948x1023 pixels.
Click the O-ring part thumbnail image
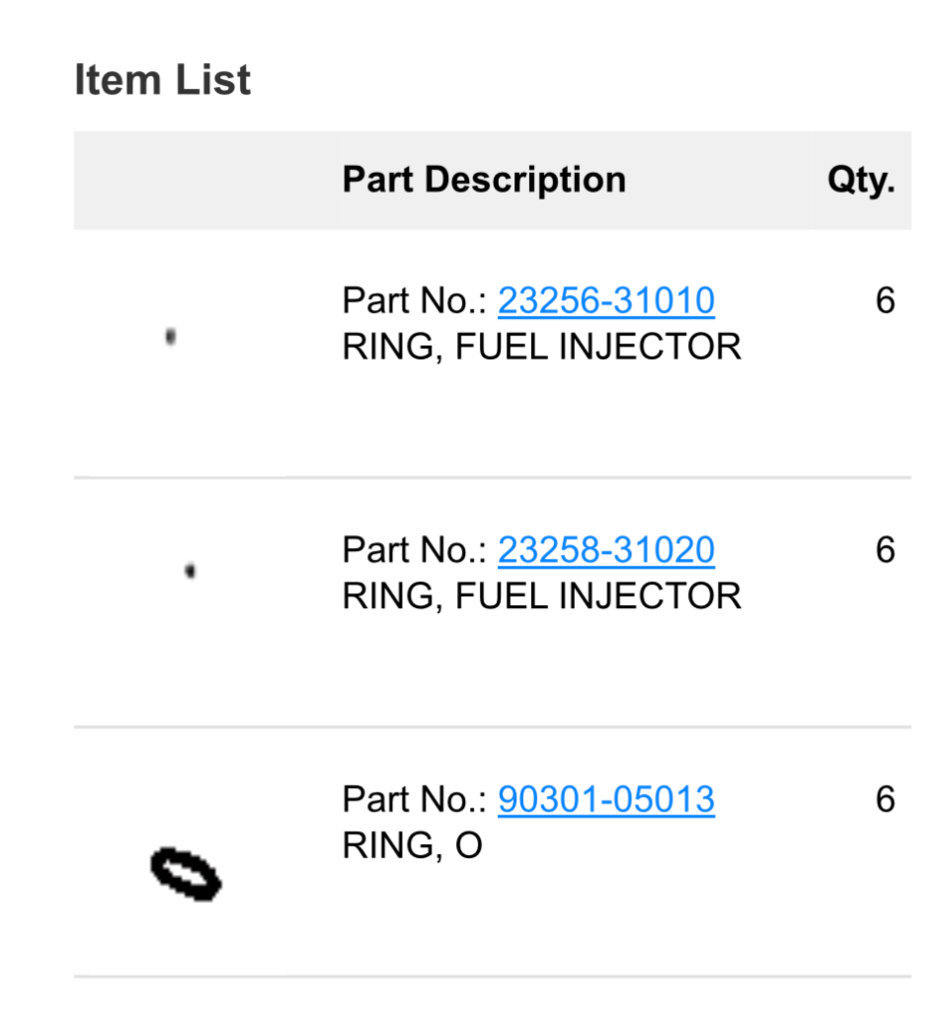click(187, 874)
